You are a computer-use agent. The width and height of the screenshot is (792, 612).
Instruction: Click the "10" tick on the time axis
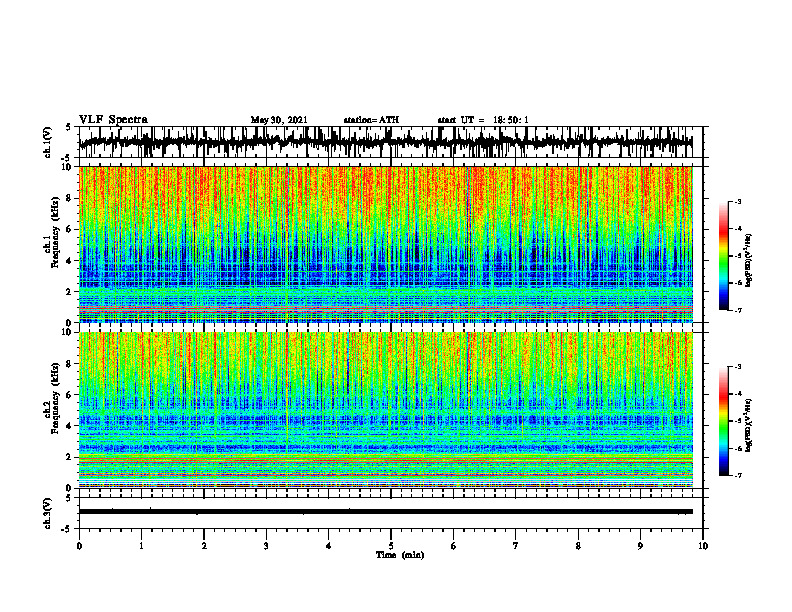click(703, 546)
